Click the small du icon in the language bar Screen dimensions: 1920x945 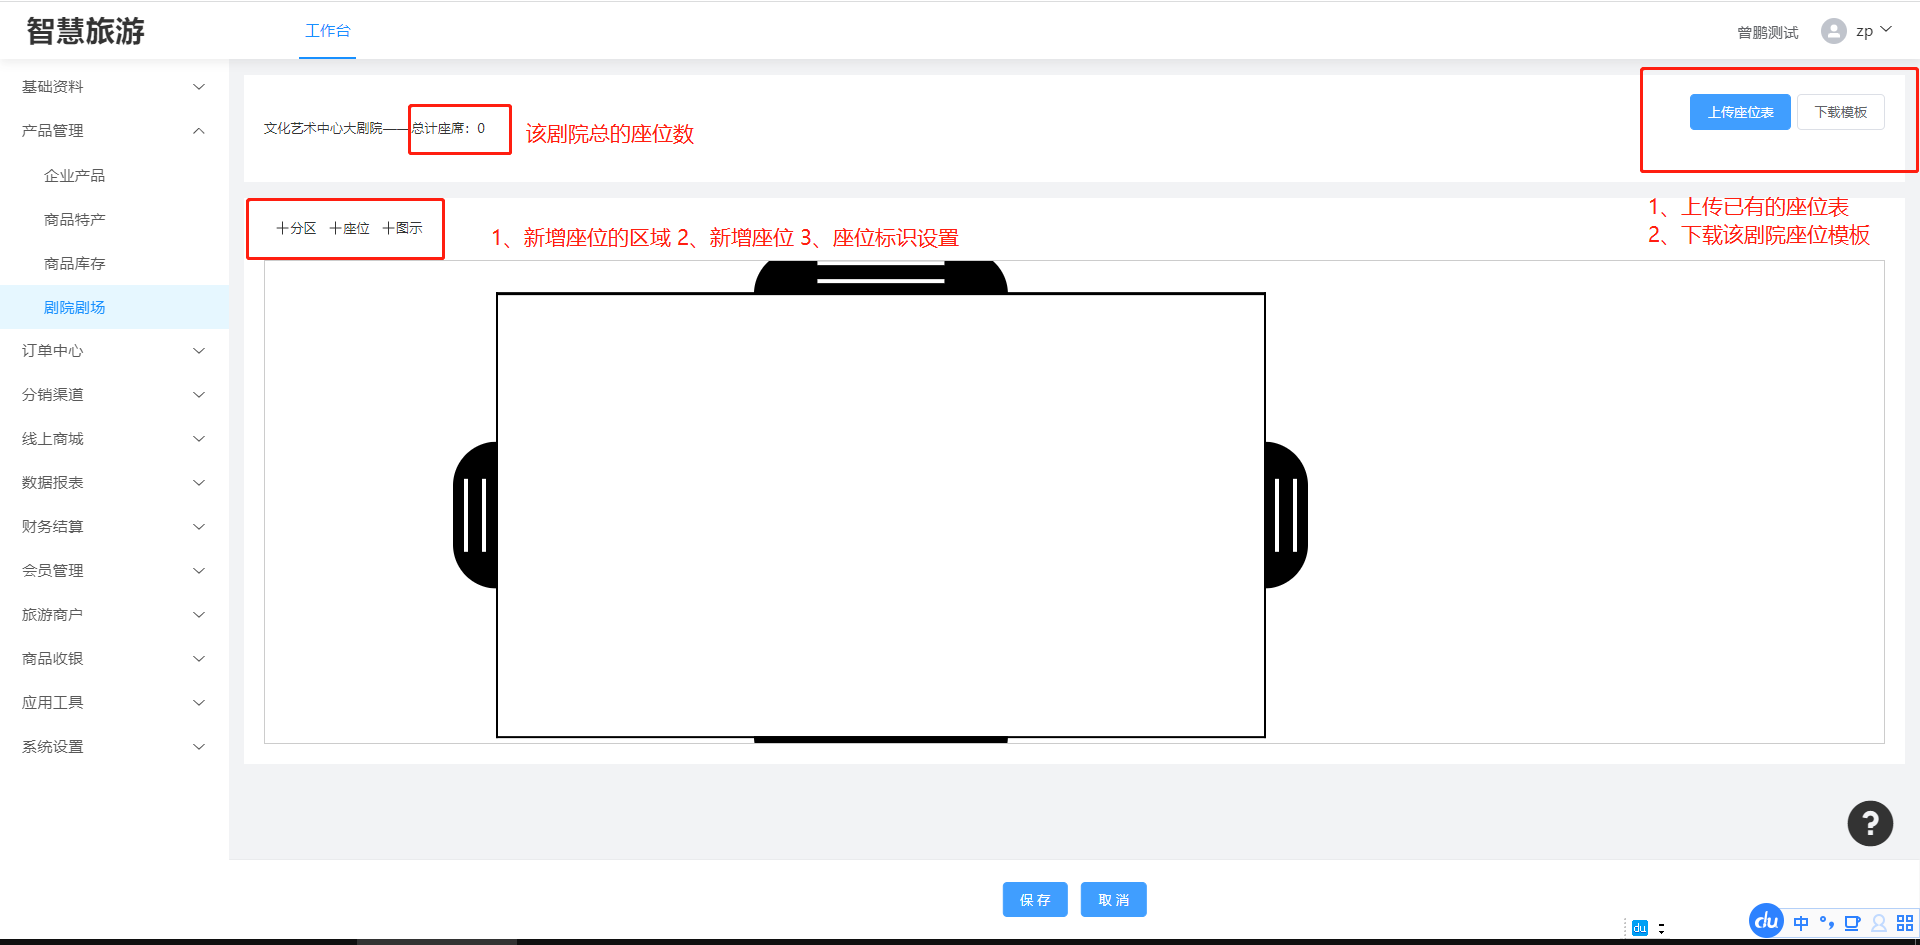coord(1639,928)
